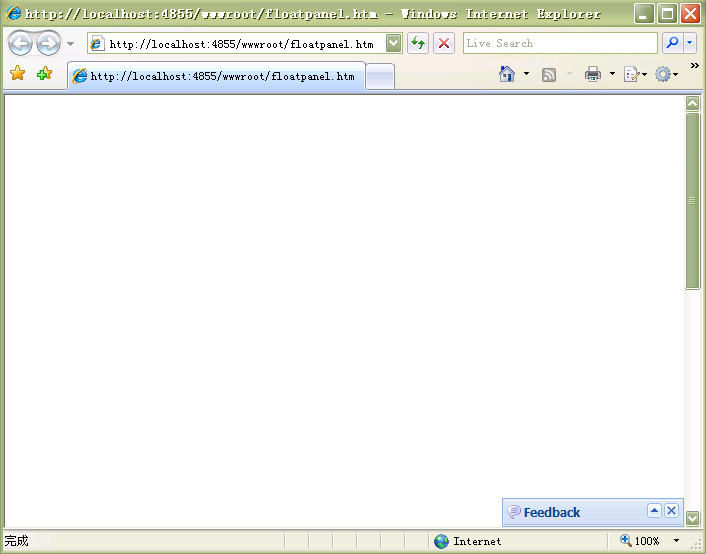This screenshot has width=706, height=554.
Task: Expand the Feedback panel with up arrow
Action: [654, 510]
